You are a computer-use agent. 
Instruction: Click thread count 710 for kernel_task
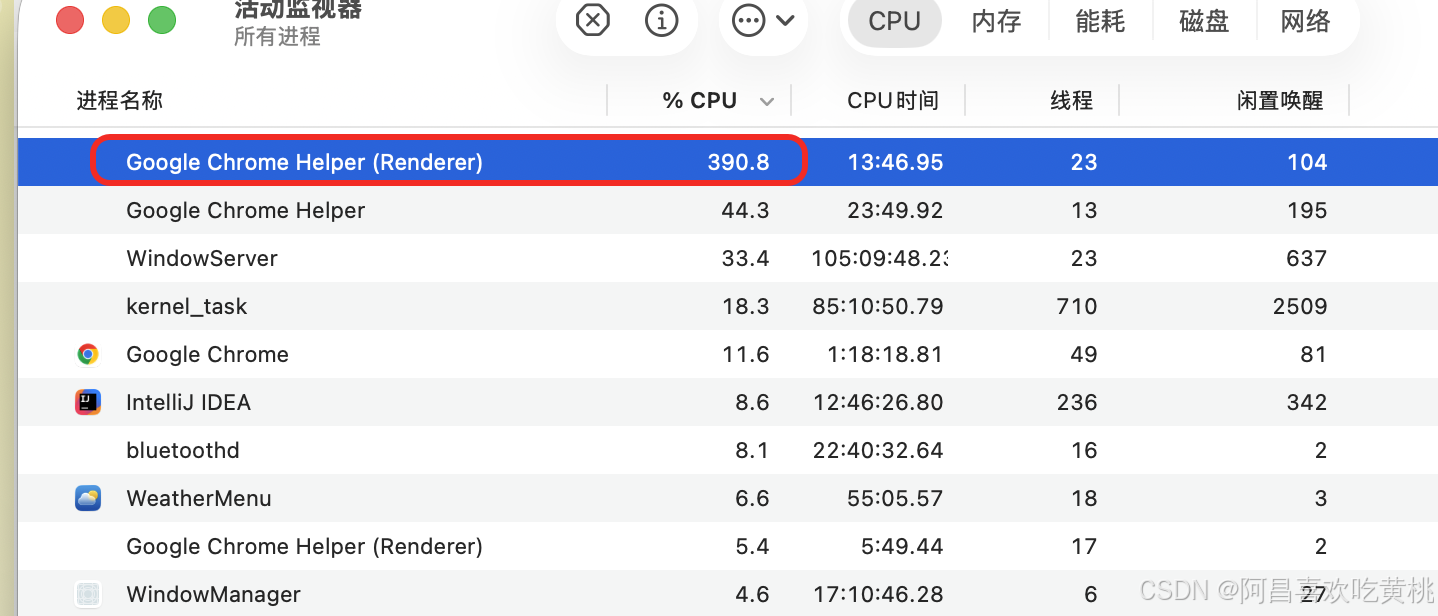[1077, 306]
